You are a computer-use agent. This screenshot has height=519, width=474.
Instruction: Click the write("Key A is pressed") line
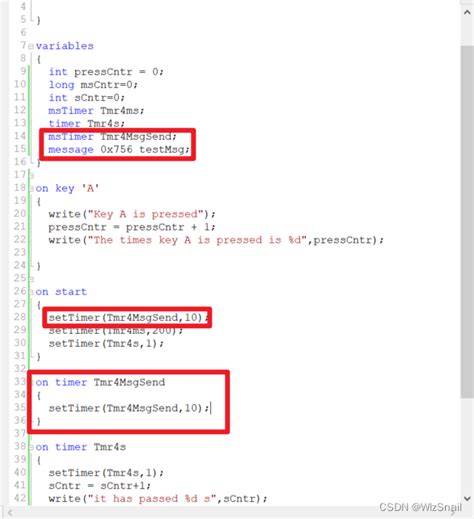(132, 214)
